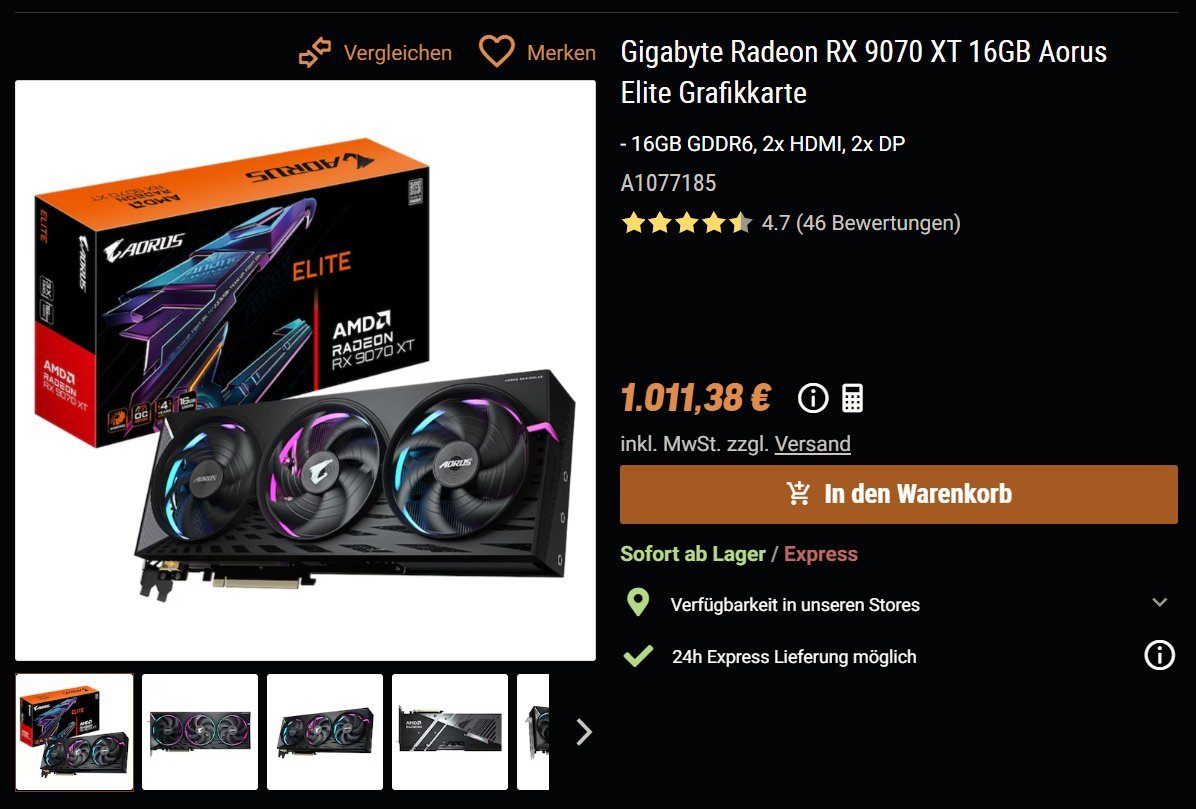Select the fourth thumbnail showing the backplate
The width and height of the screenshot is (1196, 809).
pyautogui.click(x=450, y=732)
